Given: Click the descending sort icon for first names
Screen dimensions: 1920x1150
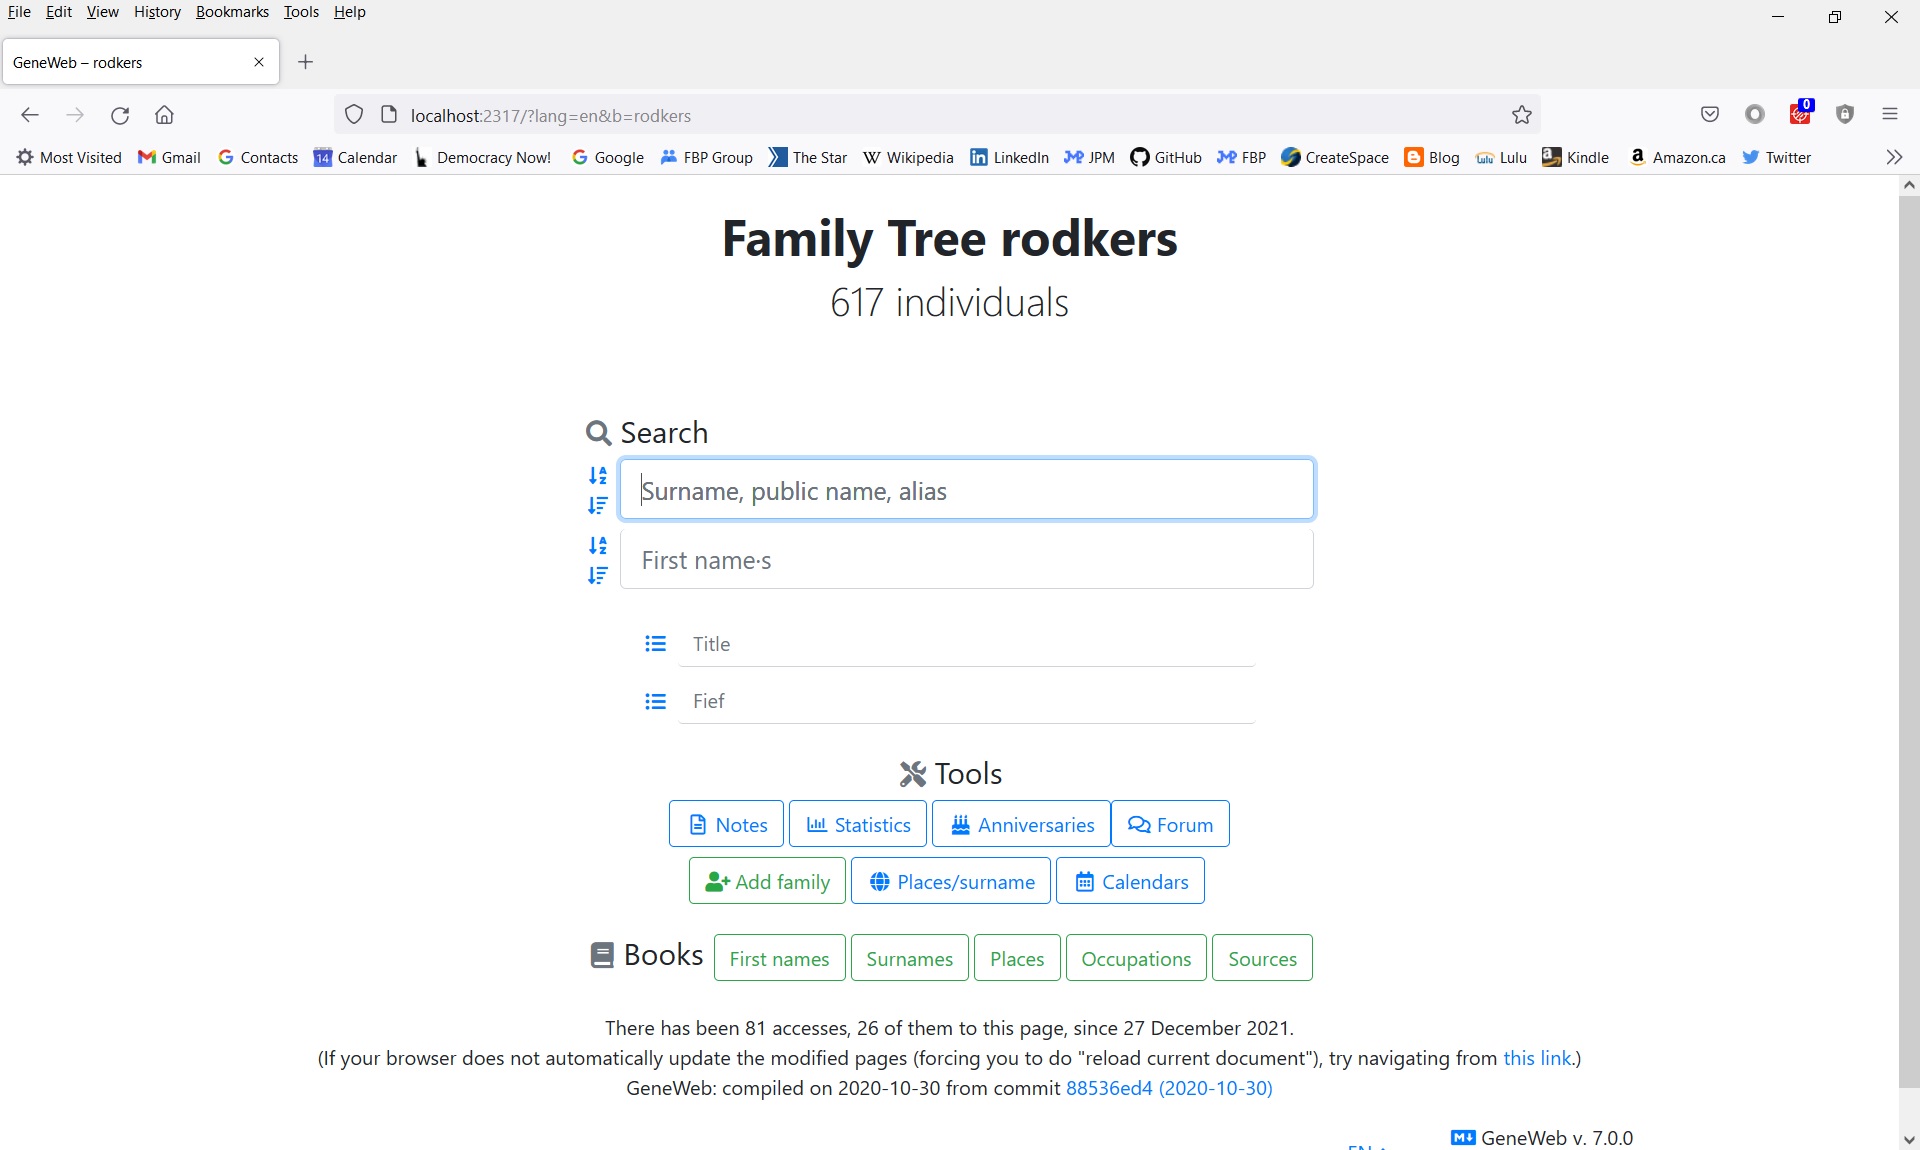Looking at the screenshot, I should 598,577.
